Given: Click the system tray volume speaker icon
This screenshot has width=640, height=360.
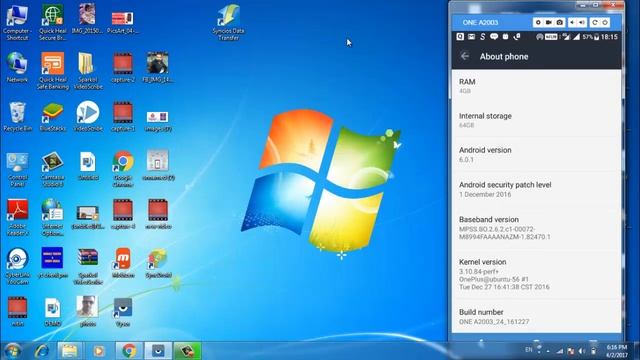Looking at the screenshot, I should pos(582,351).
